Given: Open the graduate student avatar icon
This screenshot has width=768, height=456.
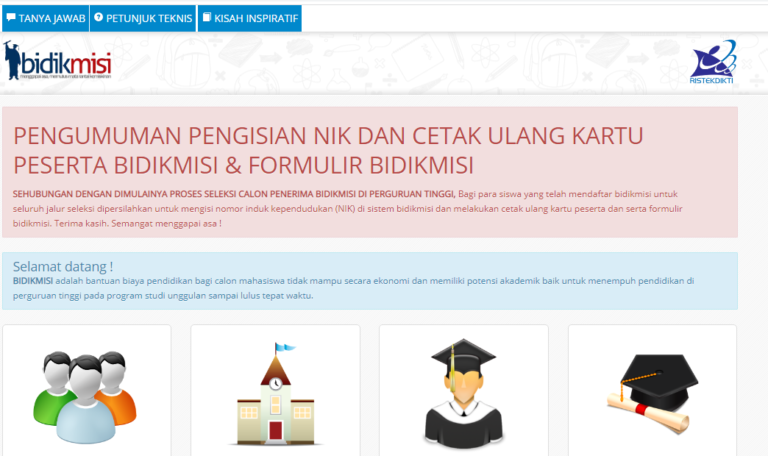Looking at the screenshot, I should tap(463, 392).
